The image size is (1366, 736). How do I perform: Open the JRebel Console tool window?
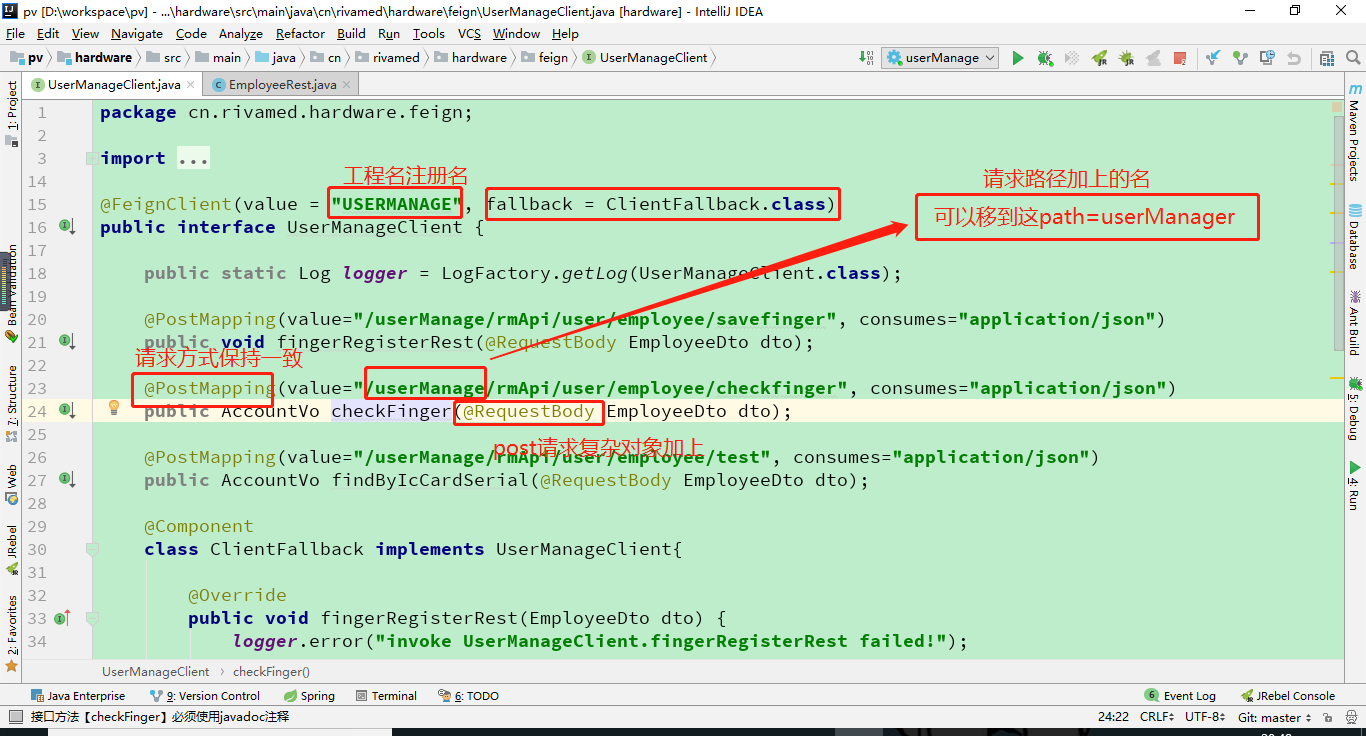coord(1288,696)
